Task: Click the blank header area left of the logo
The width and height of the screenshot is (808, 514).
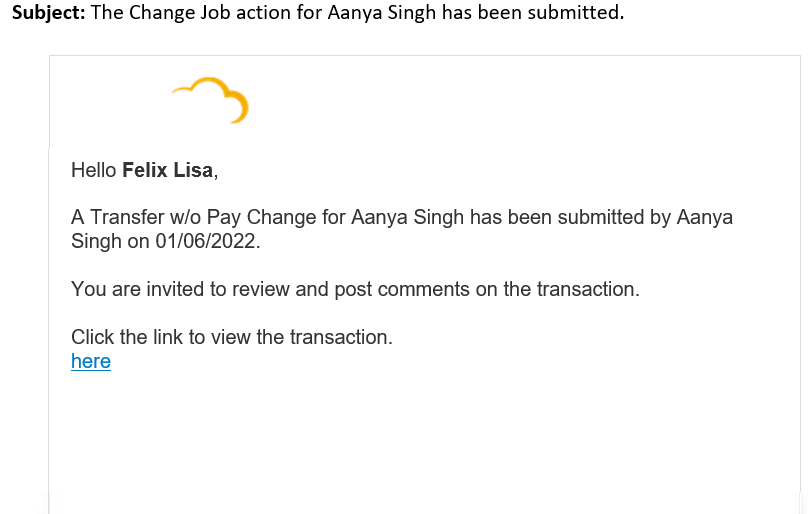Action: pos(108,101)
